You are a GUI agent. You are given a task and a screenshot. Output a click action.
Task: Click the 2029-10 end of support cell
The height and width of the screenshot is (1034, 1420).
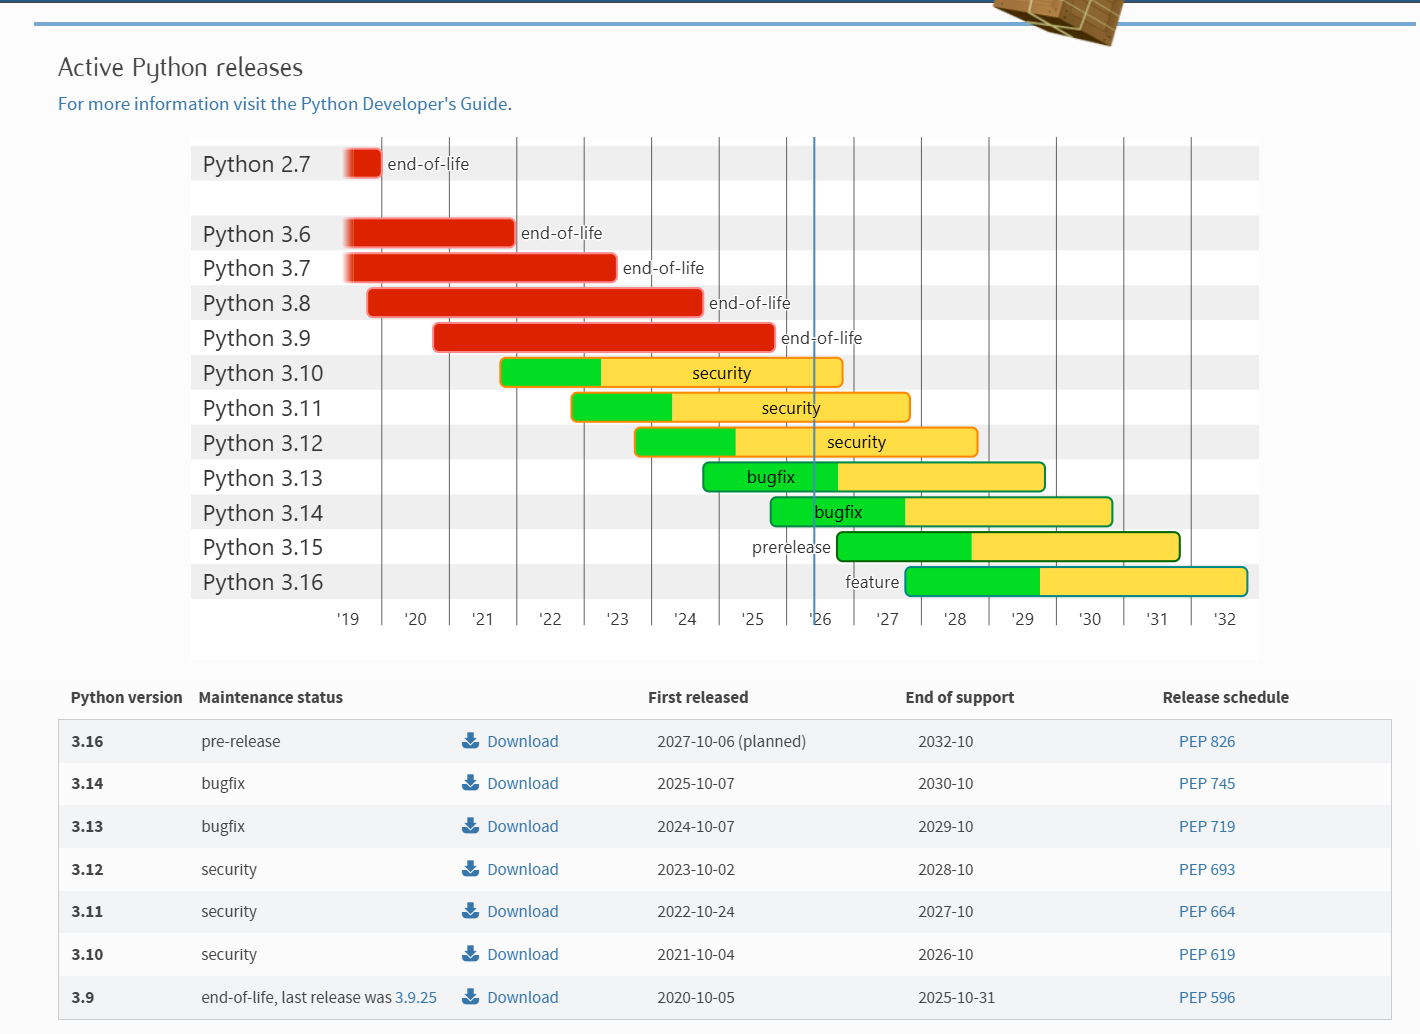946,826
